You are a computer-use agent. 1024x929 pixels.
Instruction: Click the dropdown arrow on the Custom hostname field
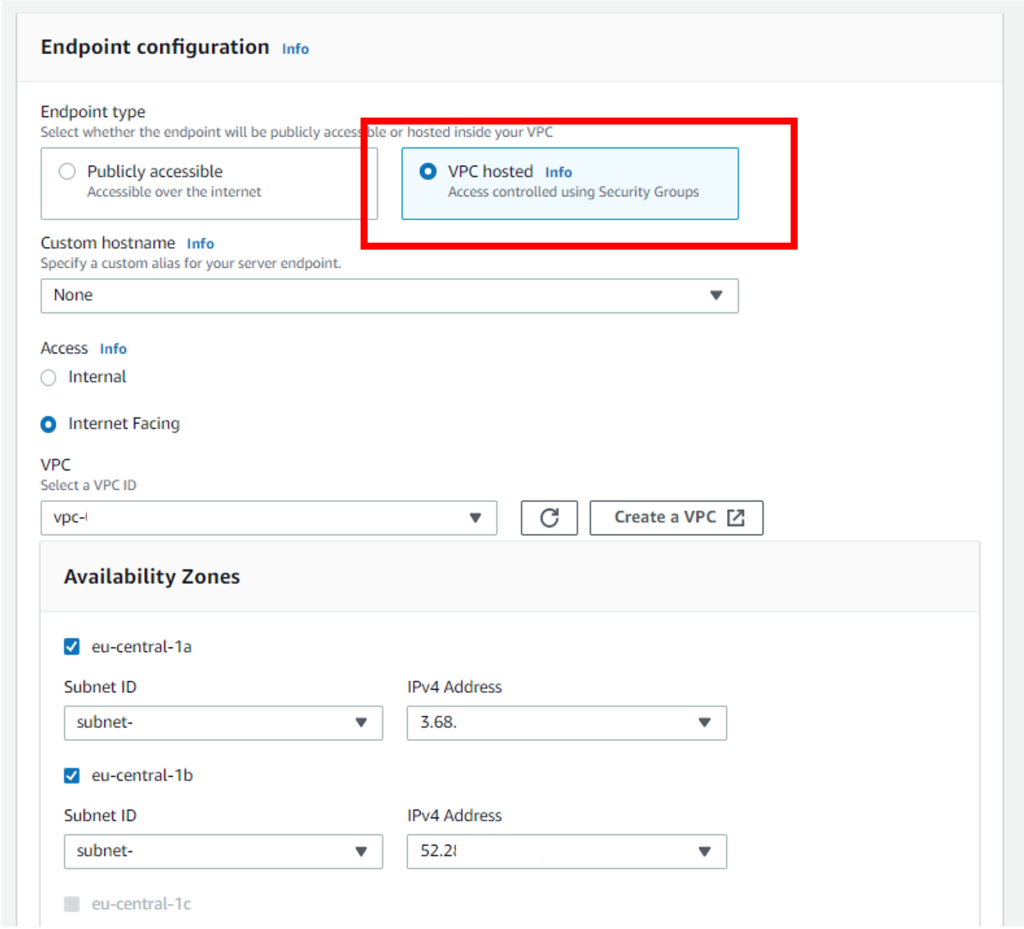(x=716, y=295)
